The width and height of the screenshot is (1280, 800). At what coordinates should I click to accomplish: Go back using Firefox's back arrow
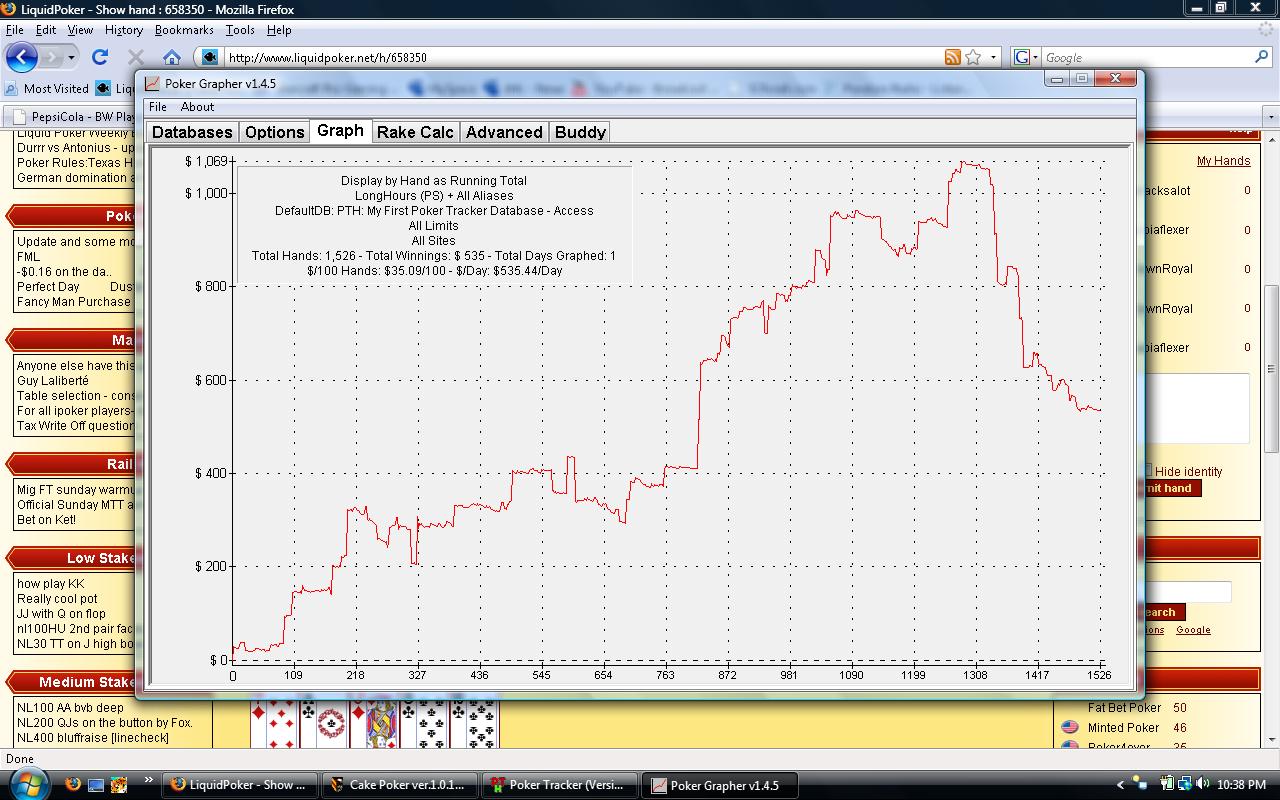(x=22, y=57)
